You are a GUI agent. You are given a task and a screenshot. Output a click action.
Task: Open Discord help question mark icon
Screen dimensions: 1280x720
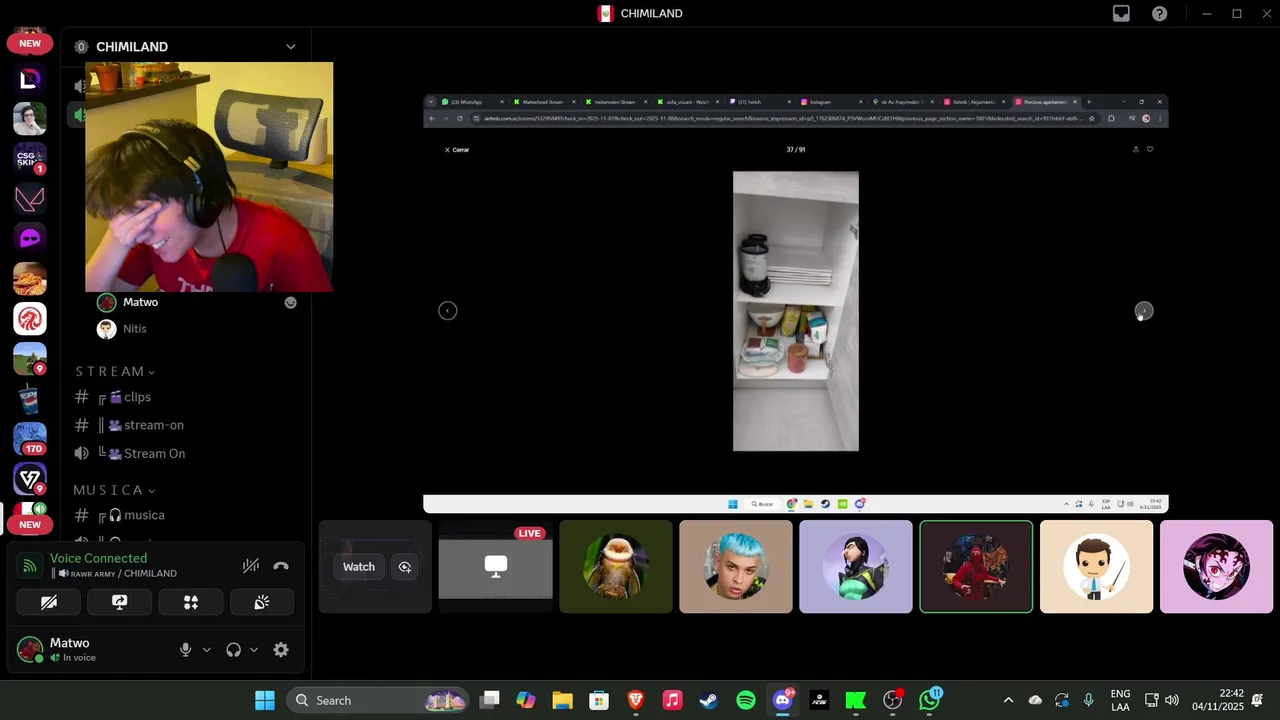pyautogui.click(x=1159, y=13)
